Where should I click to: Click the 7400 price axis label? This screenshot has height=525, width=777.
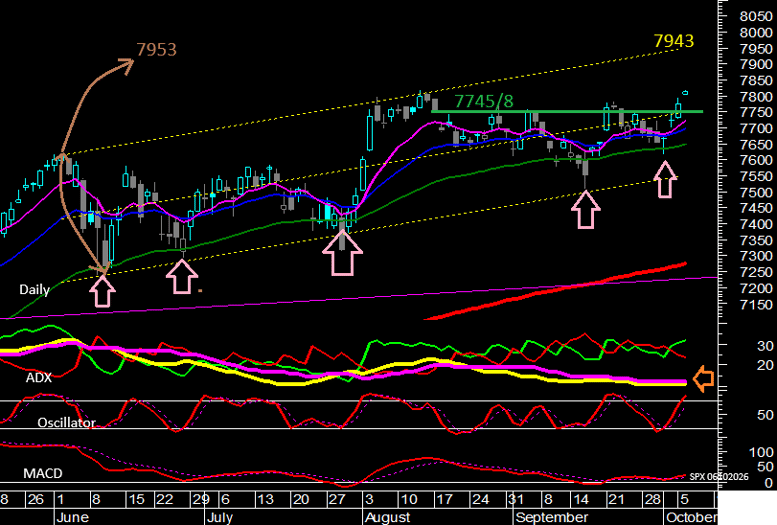click(756, 224)
